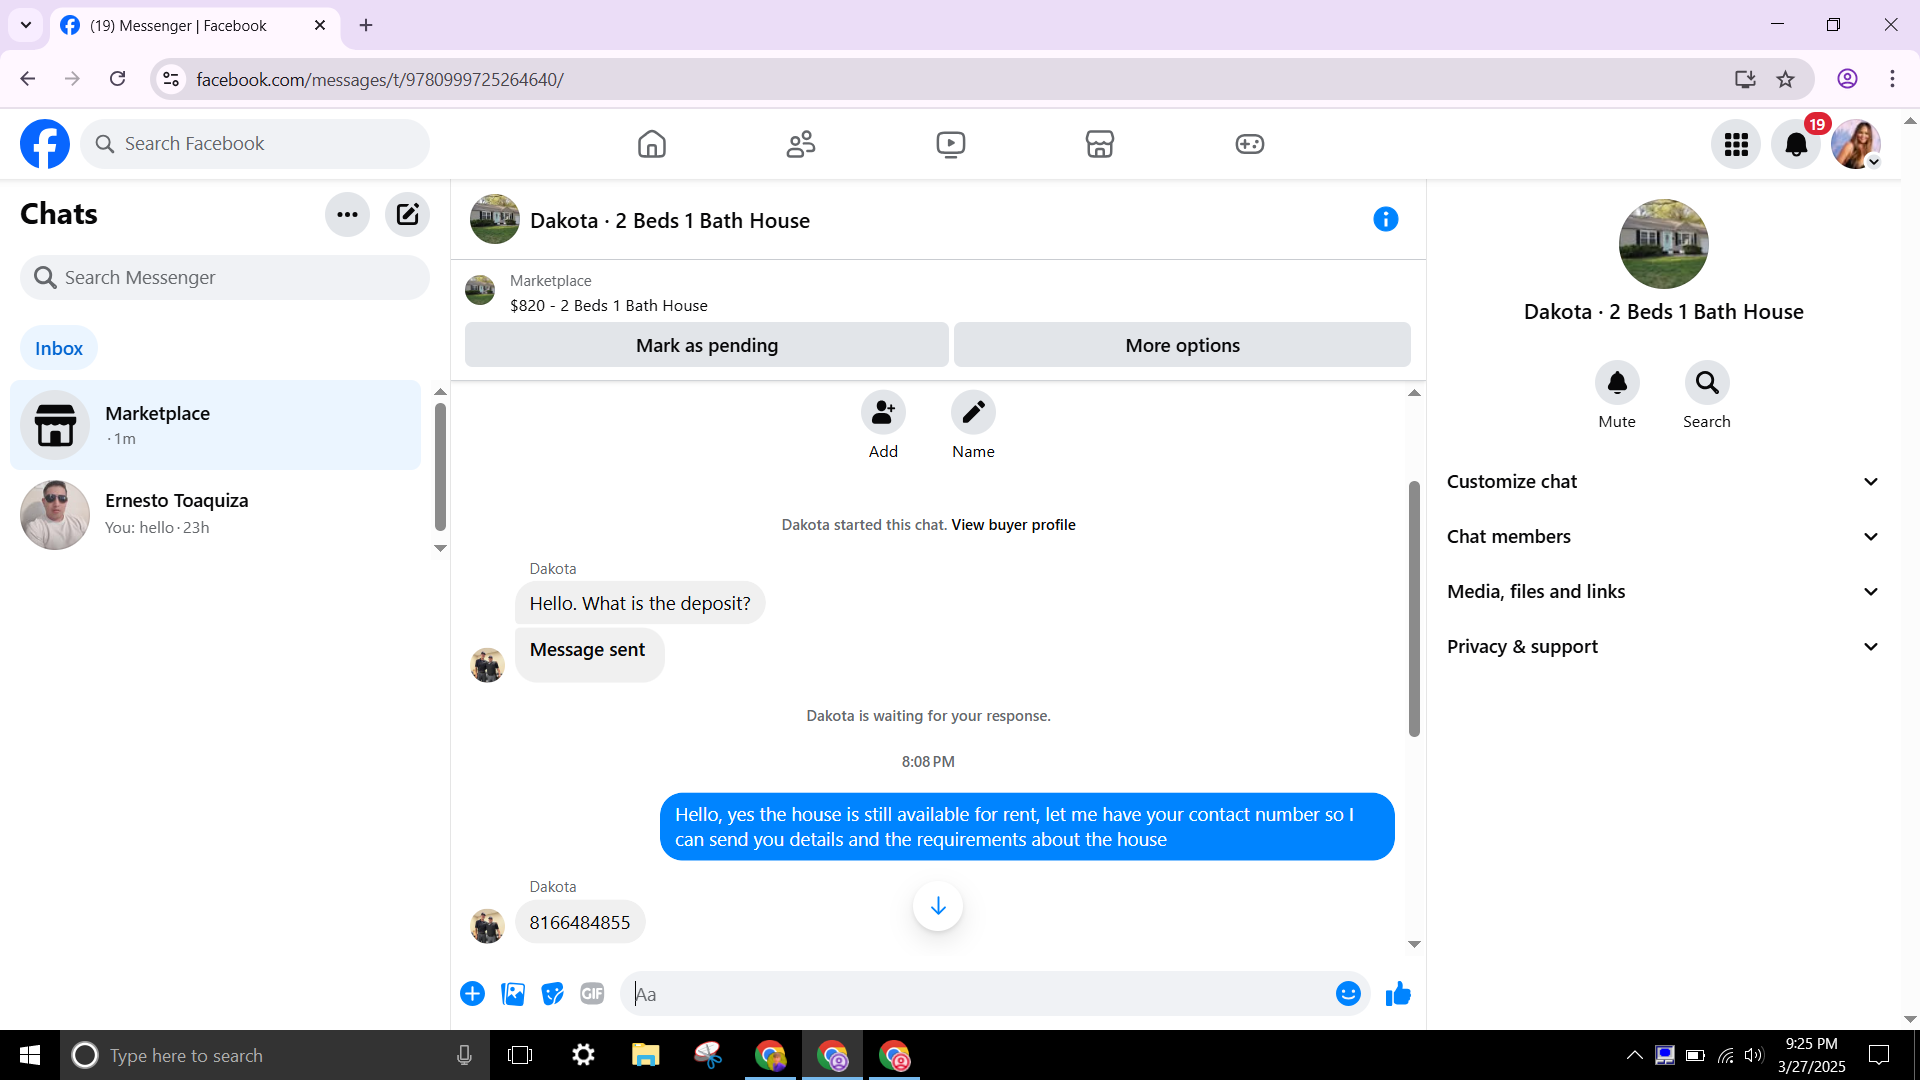Open Windows Settings from the taskbar
This screenshot has width=1920, height=1080.
click(583, 1055)
